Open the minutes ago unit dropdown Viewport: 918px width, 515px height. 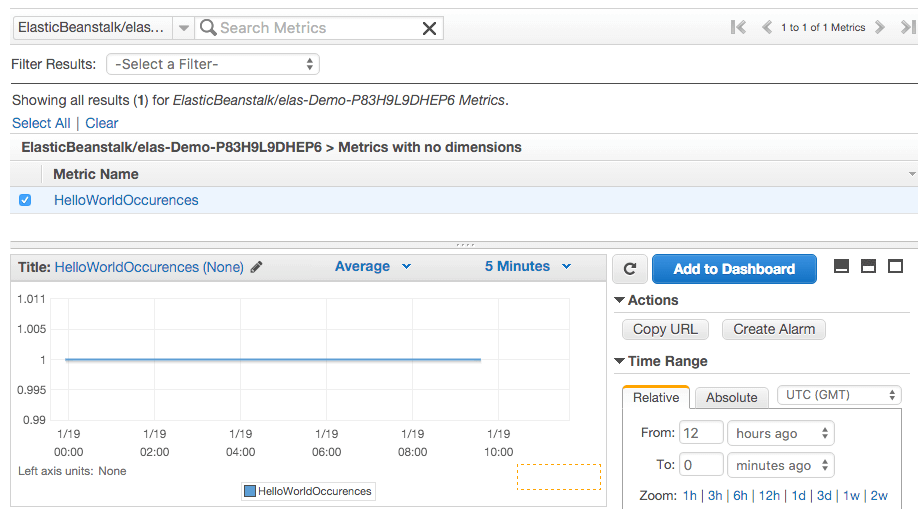click(780, 465)
